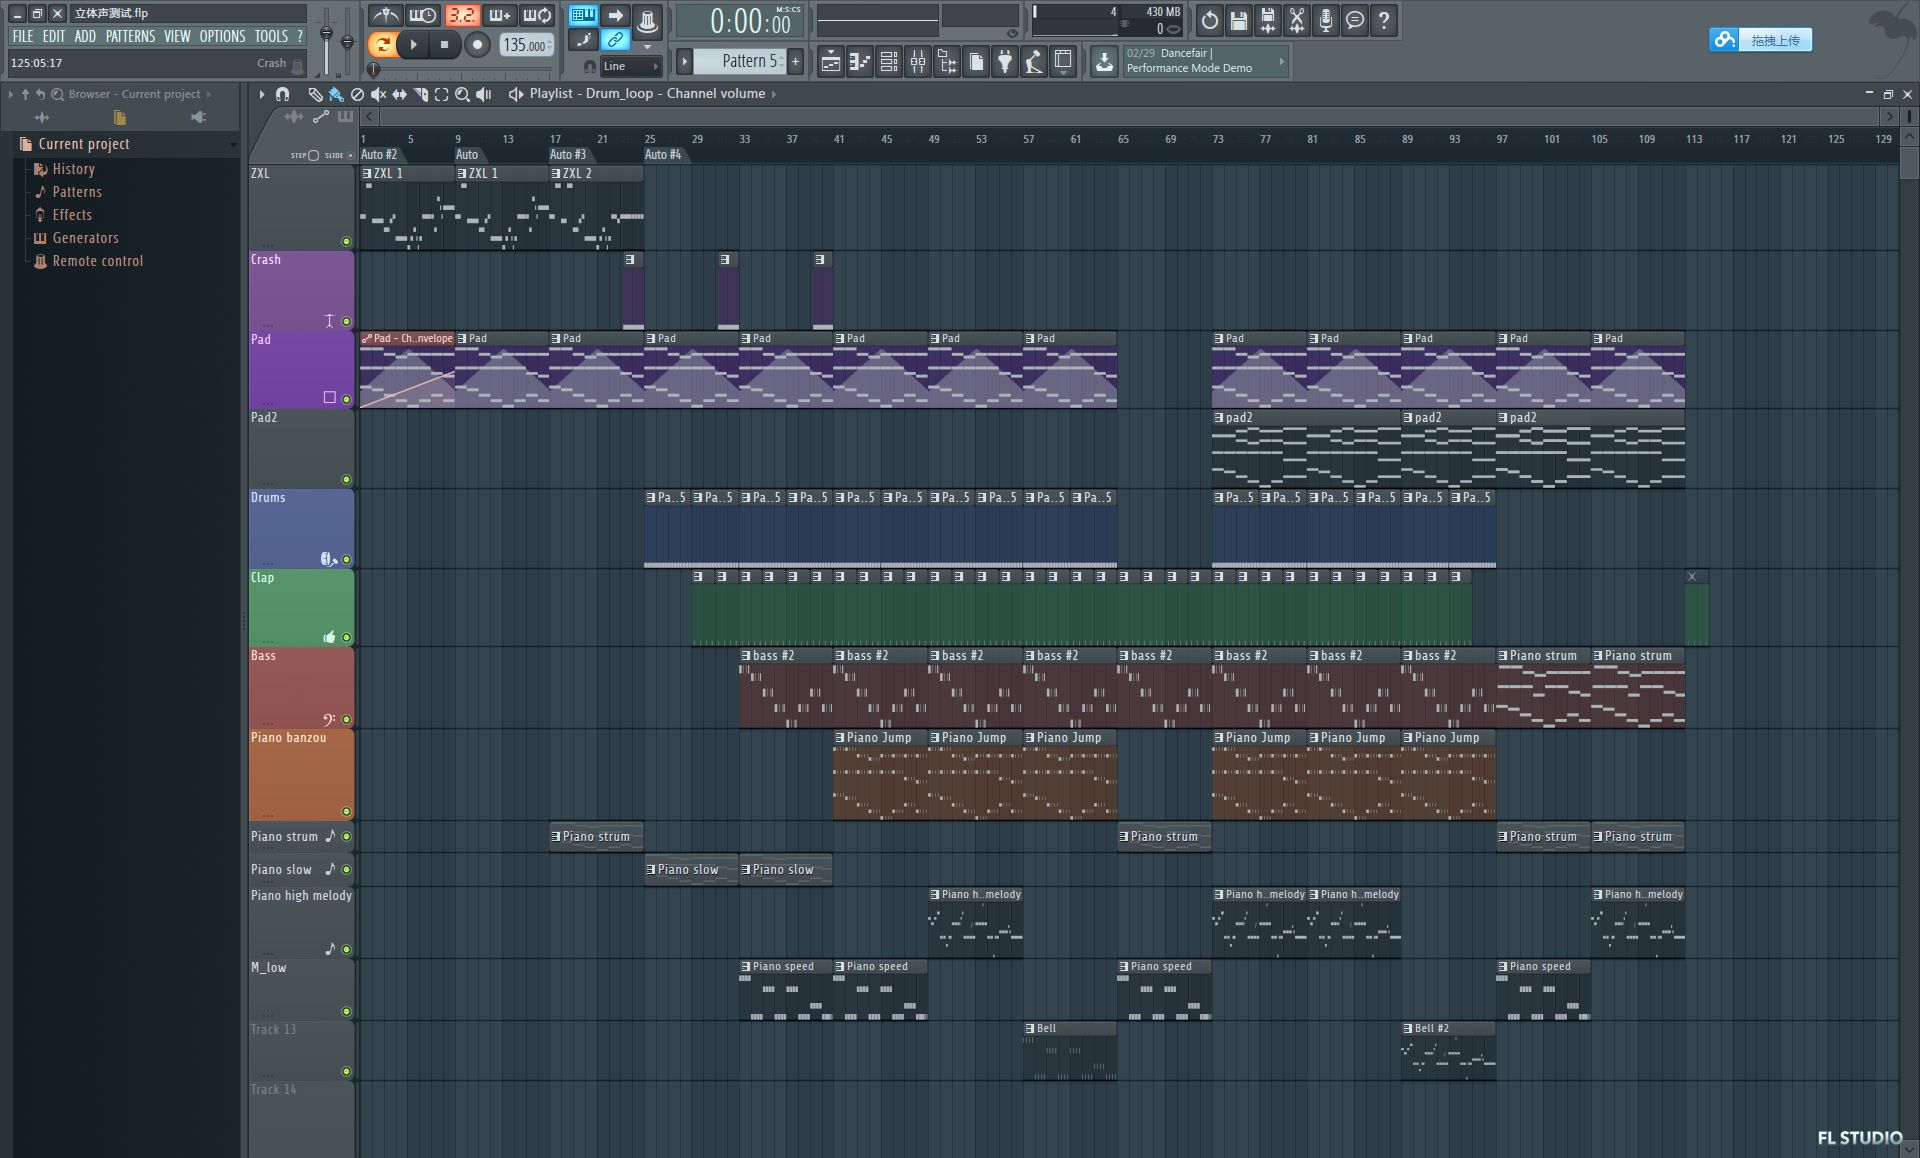Open the EDIT menu
Screen dimensions: 1920x1158
point(53,36)
